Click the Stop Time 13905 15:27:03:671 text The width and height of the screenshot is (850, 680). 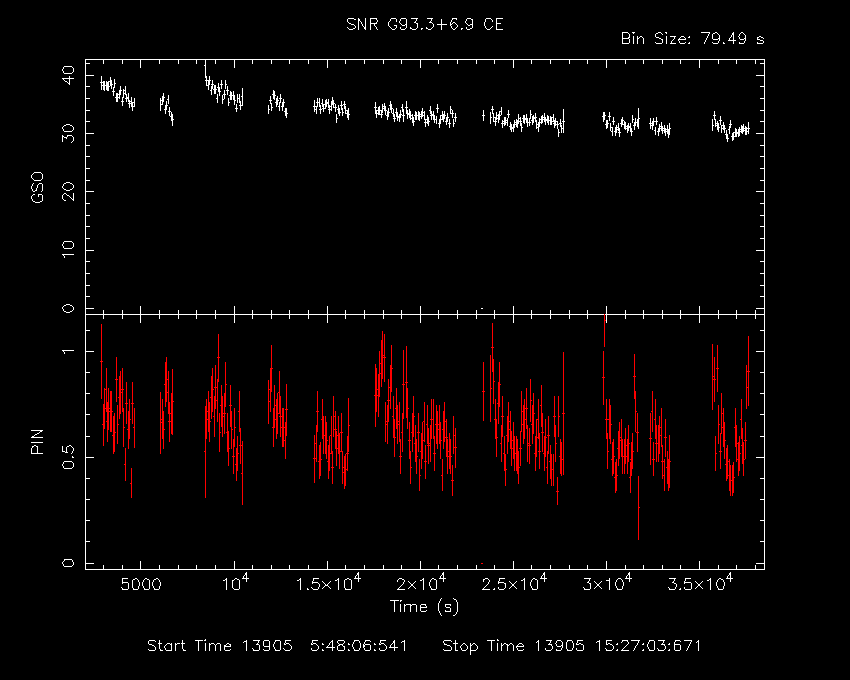(571, 646)
